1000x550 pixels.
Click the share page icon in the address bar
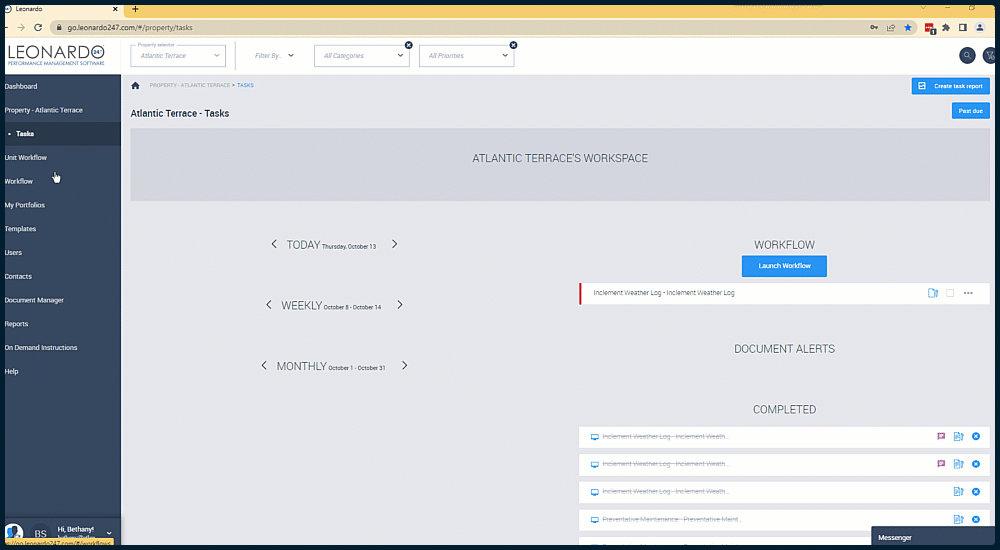[891, 27]
